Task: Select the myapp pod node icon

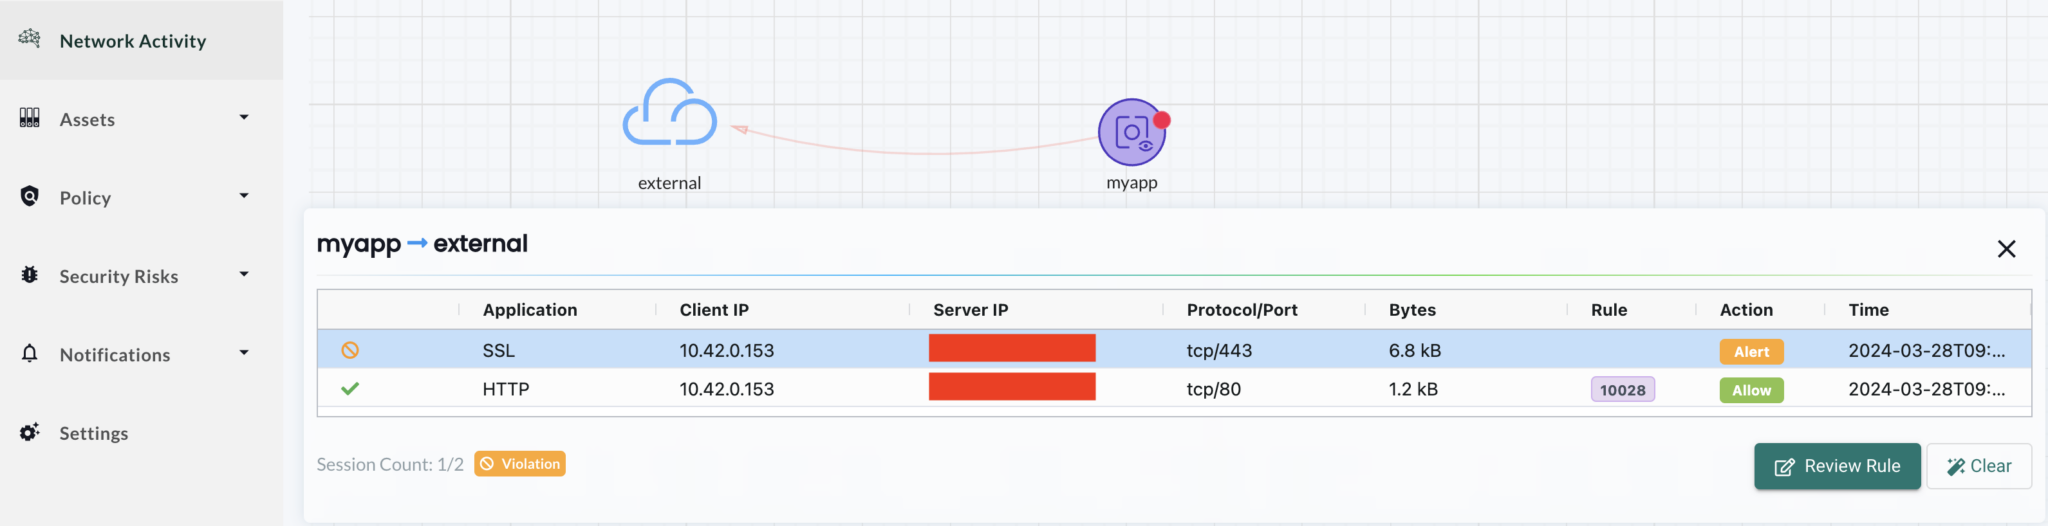Action: (x=1132, y=132)
